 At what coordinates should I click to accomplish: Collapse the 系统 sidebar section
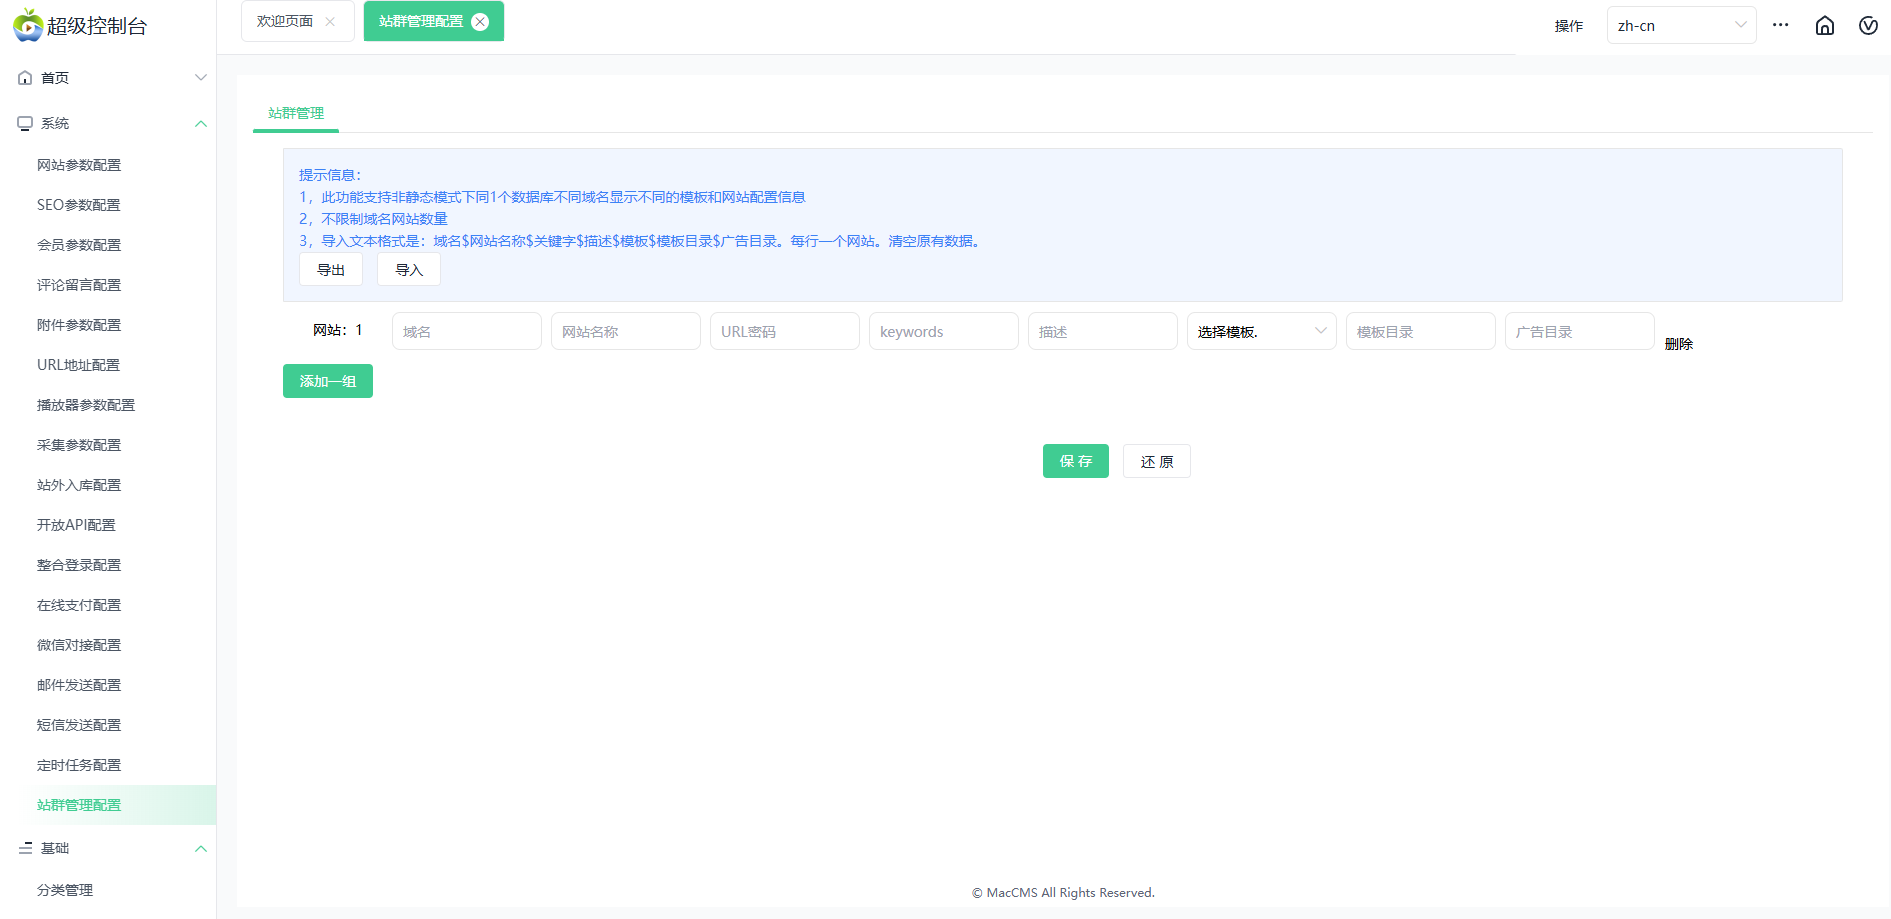pyautogui.click(x=201, y=124)
